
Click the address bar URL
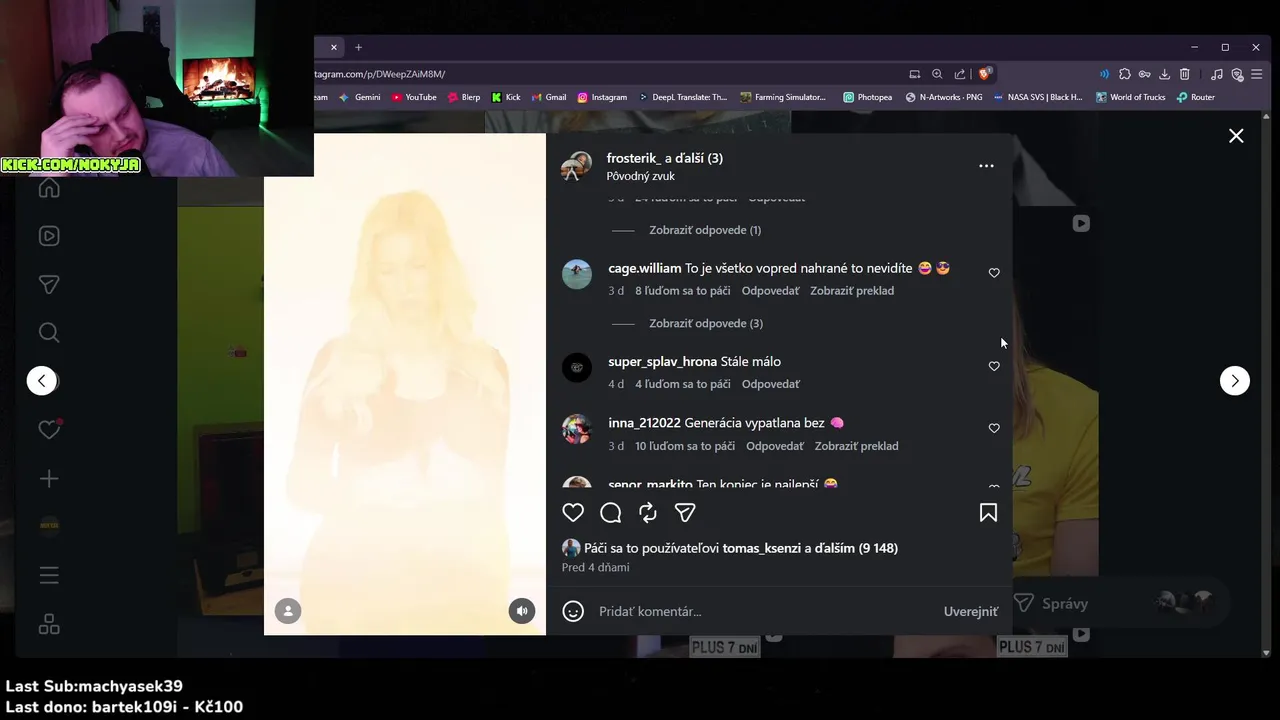380,74
